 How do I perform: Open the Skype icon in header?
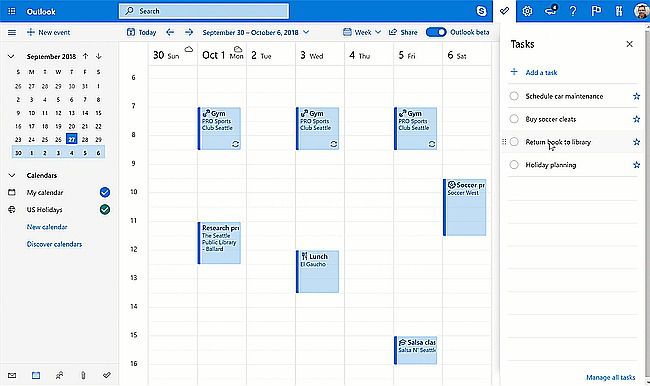coord(481,11)
